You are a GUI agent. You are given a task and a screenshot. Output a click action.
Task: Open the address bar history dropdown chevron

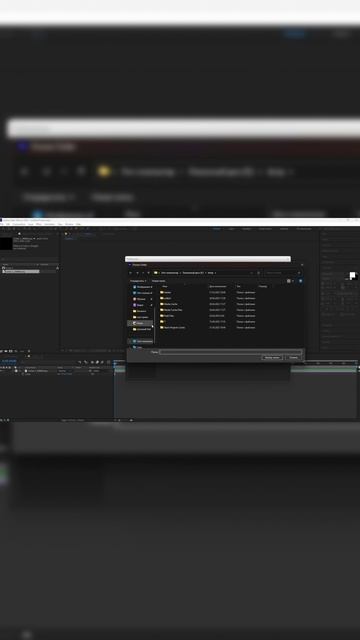click(251, 273)
